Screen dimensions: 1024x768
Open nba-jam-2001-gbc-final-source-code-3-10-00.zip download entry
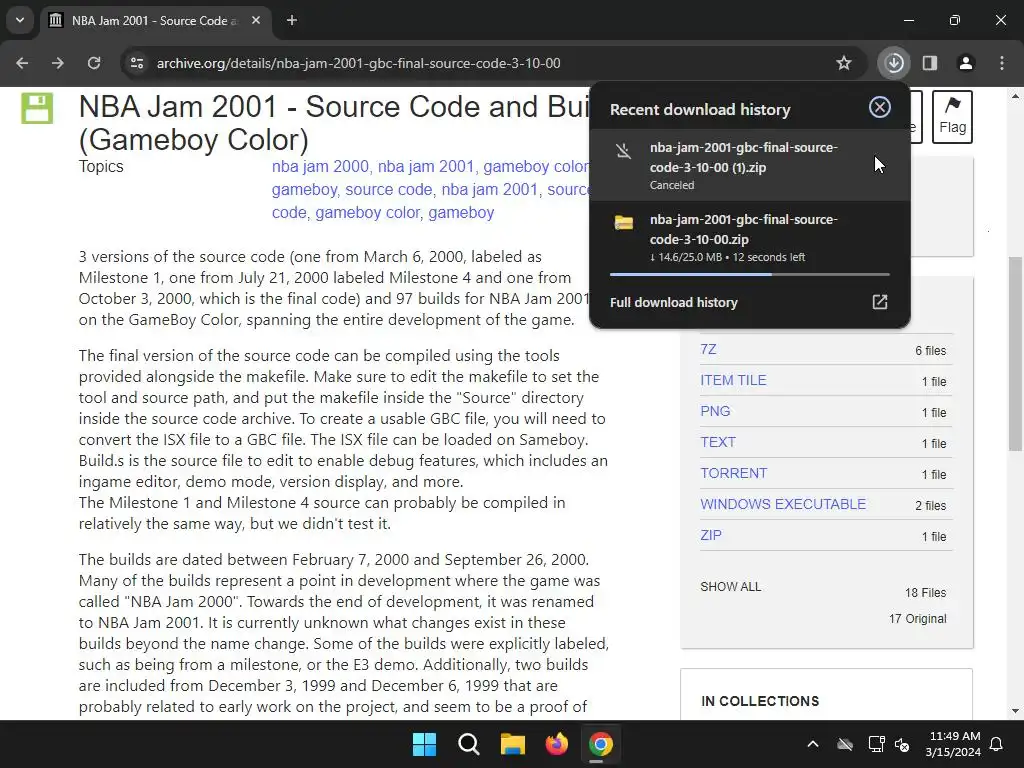click(750, 238)
